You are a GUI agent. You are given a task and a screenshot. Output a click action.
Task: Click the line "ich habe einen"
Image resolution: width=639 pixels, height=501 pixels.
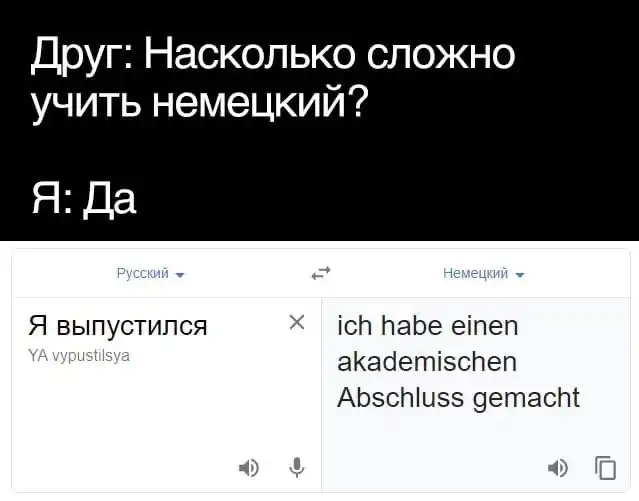(x=427, y=326)
